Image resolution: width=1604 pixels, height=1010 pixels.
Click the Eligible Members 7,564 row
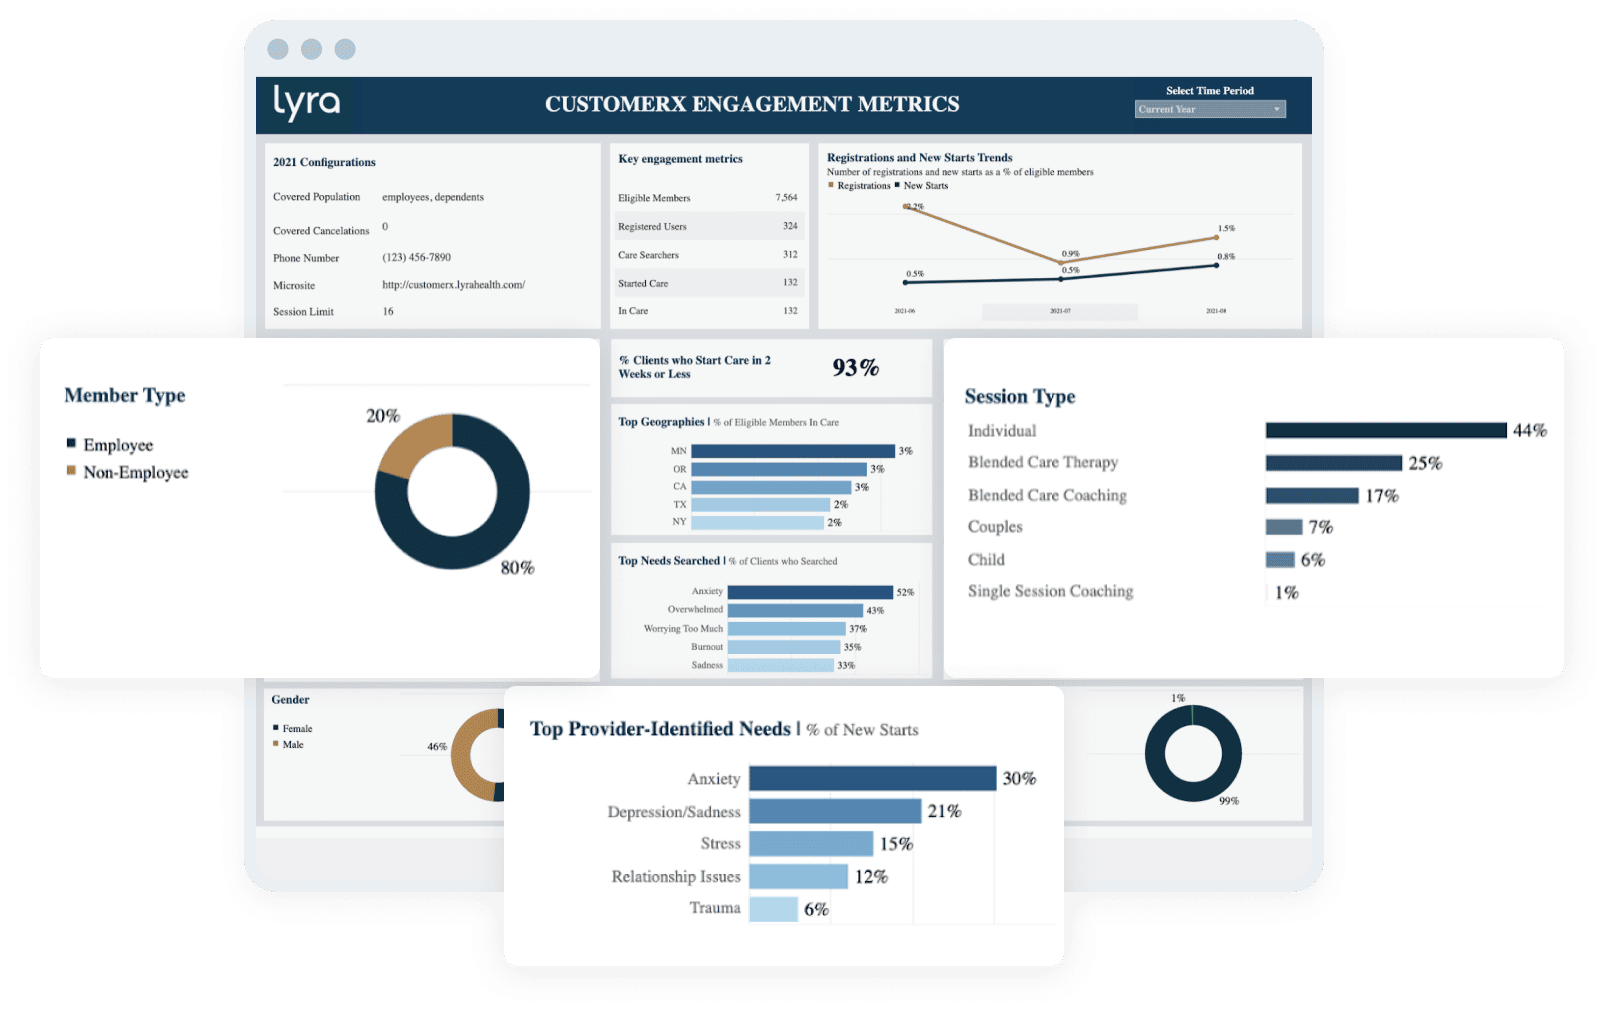708,198
